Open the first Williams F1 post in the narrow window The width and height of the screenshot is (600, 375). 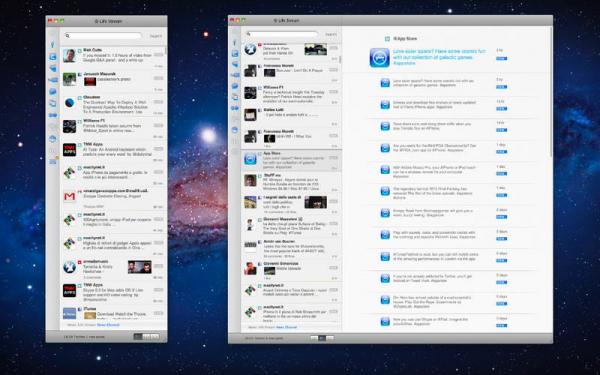tap(113, 129)
